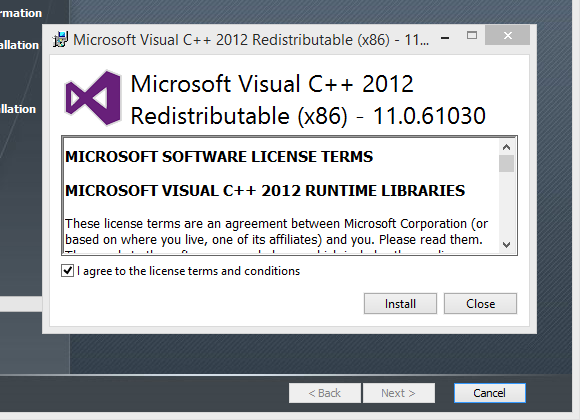Screen dimensions: 580x420
Task: Minimize the Redistributable setup window
Action: (x=445, y=37)
